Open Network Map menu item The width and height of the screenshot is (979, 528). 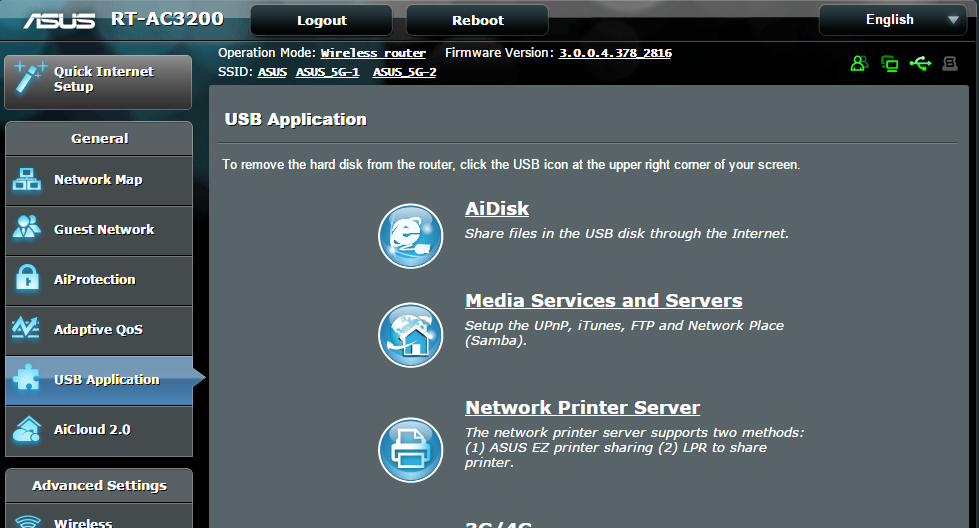(99, 180)
